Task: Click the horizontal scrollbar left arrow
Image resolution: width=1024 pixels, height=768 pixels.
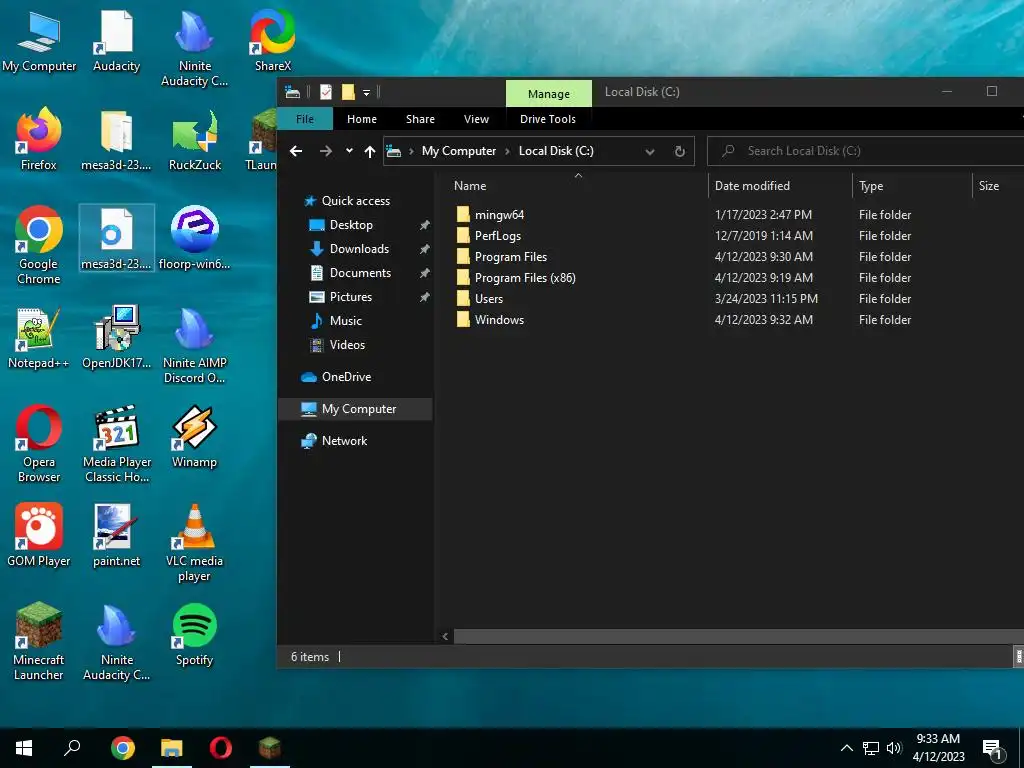Action: pos(445,636)
